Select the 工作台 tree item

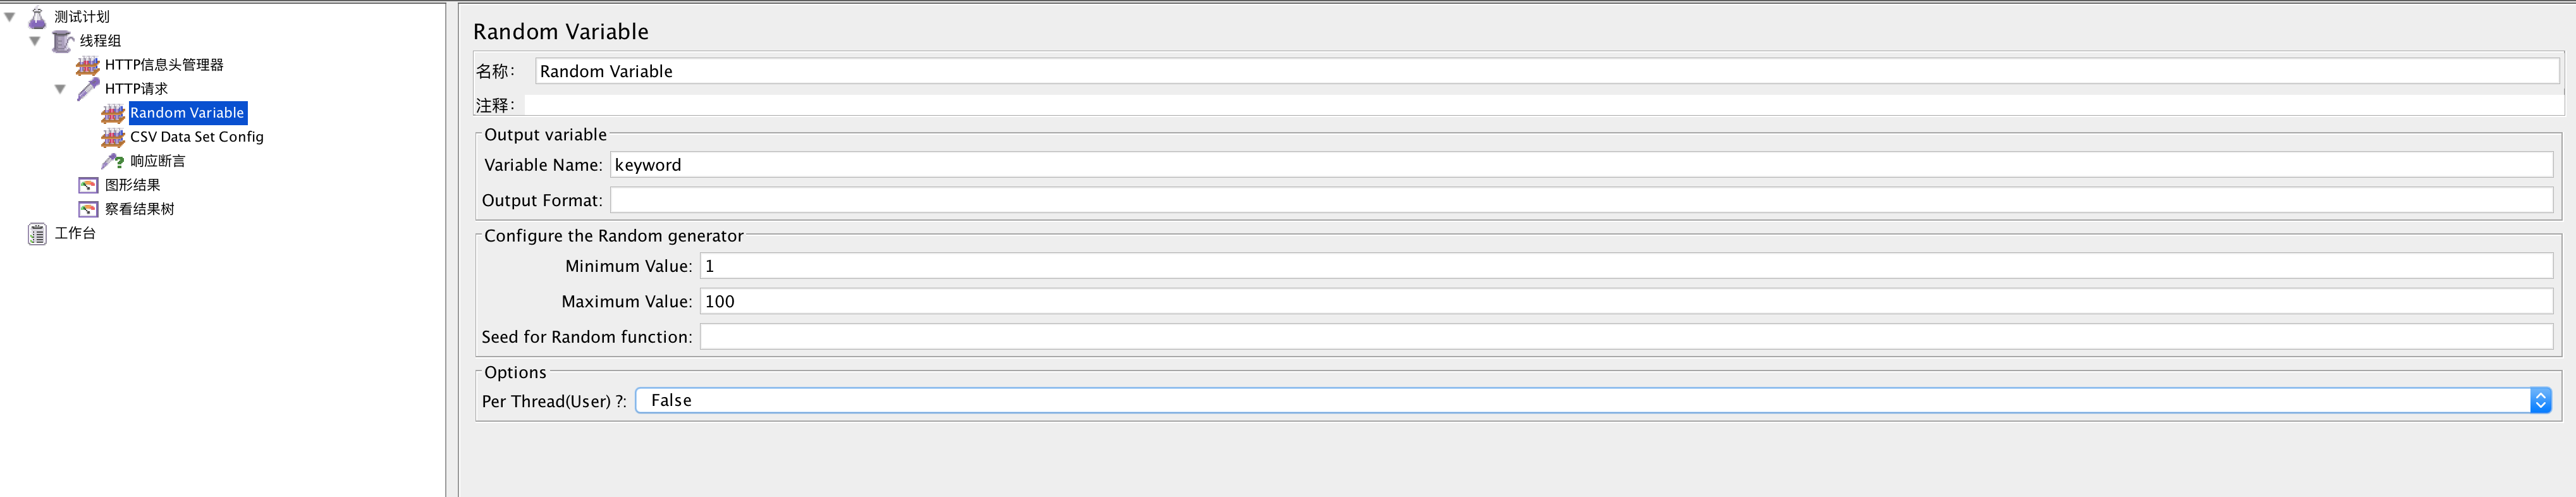point(75,233)
